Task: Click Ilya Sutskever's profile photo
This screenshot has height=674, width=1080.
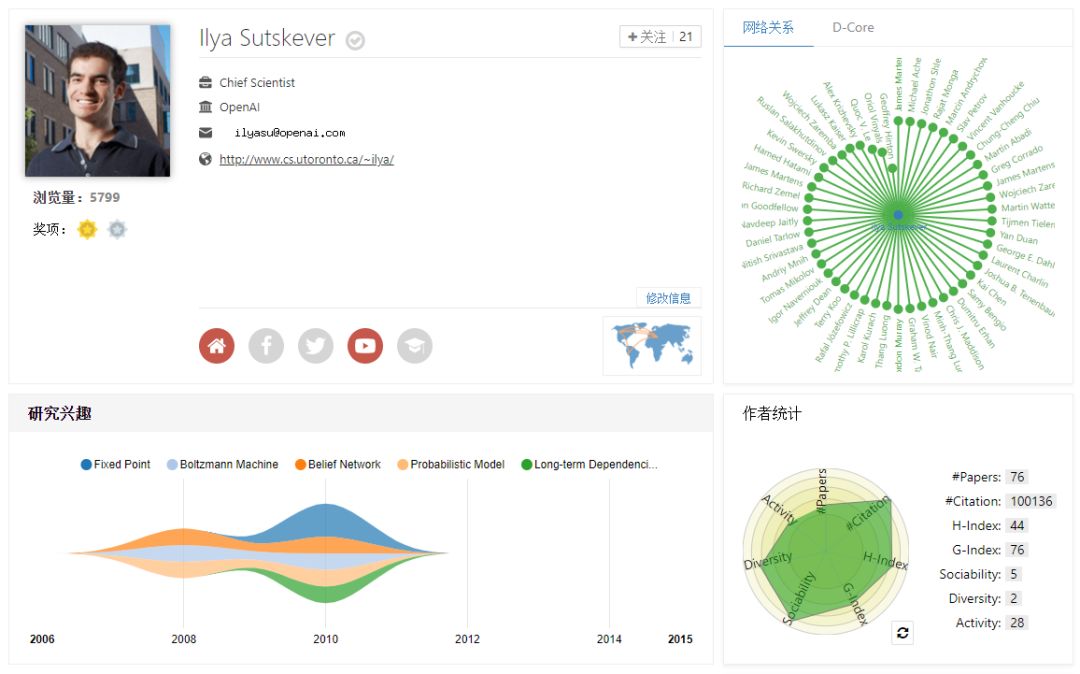Action: point(98,101)
